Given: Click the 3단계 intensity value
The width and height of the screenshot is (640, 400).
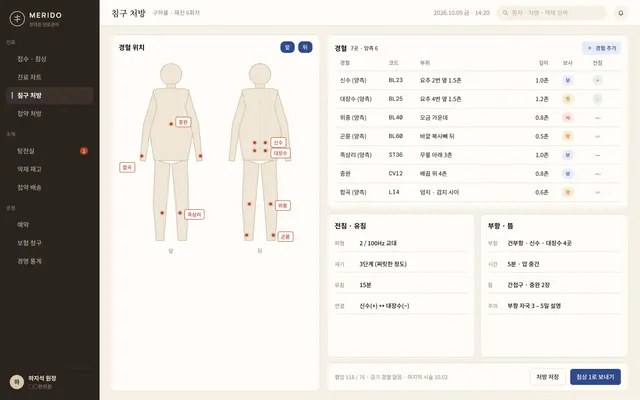Looking at the screenshot, I should coord(383,264).
